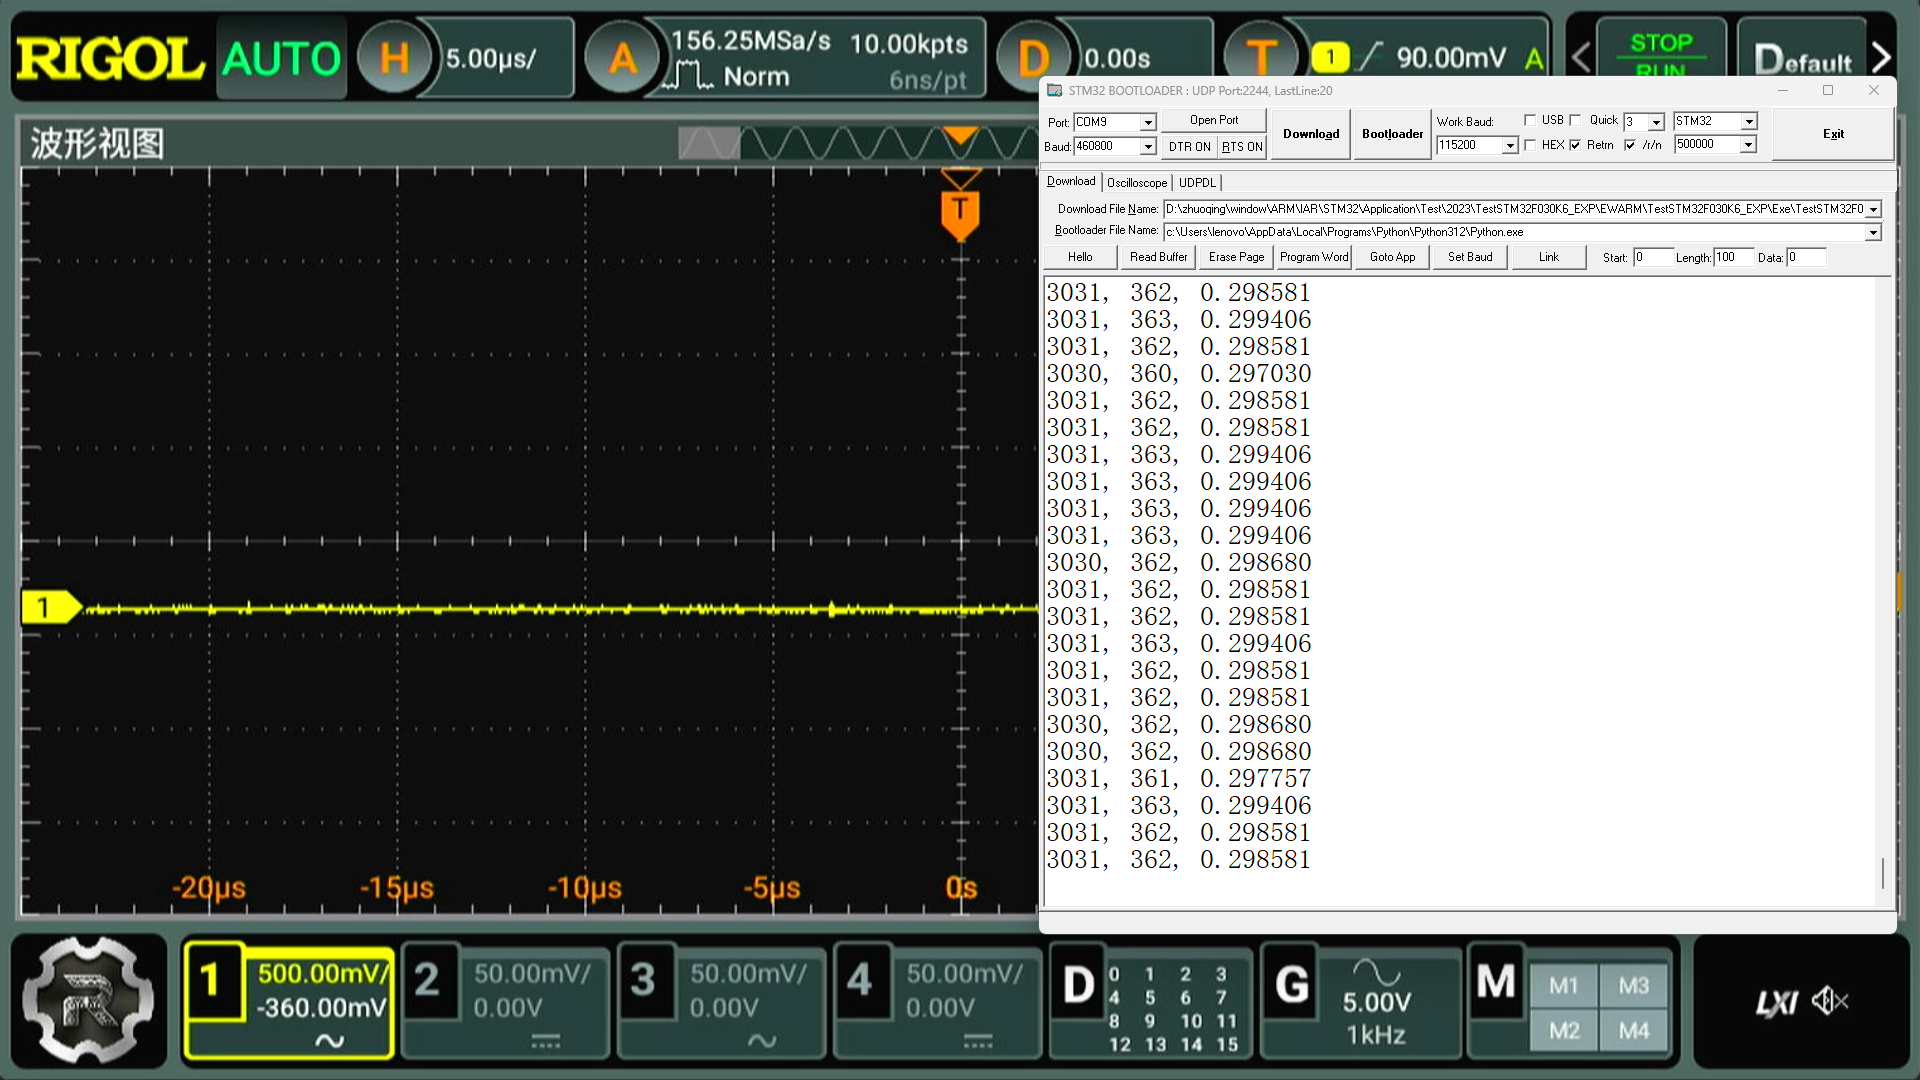The height and width of the screenshot is (1080, 1920).
Task: Uncheck the Retrn checkbox
Action: point(1576,145)
